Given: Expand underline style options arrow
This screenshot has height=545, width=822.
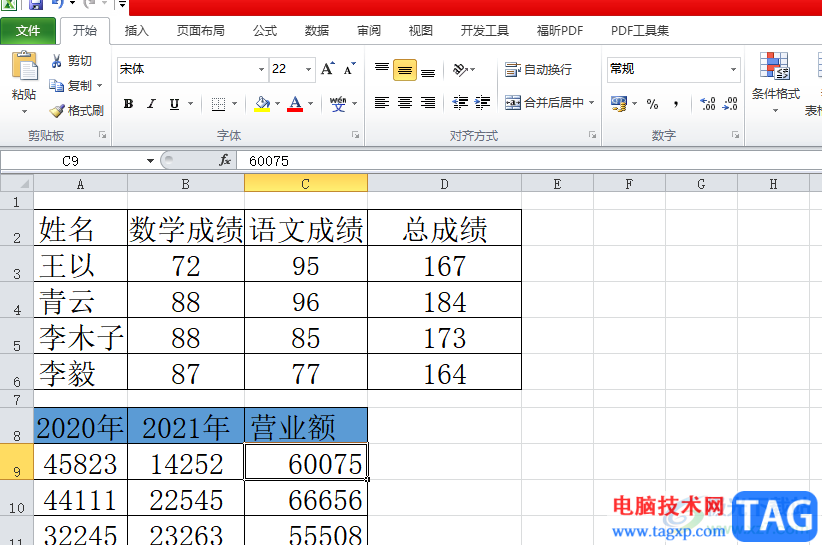Looking at the screenshot, I should click(190, 104).
